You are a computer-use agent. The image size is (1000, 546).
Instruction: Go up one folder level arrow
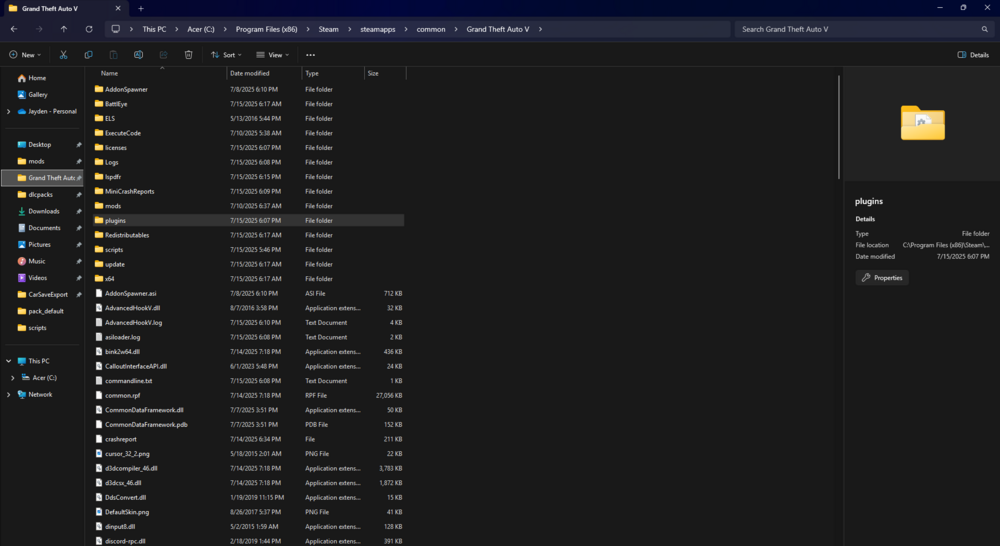[x=64, y=29]
